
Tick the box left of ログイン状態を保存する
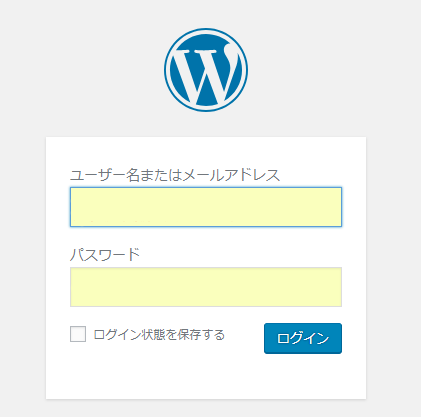78,334
